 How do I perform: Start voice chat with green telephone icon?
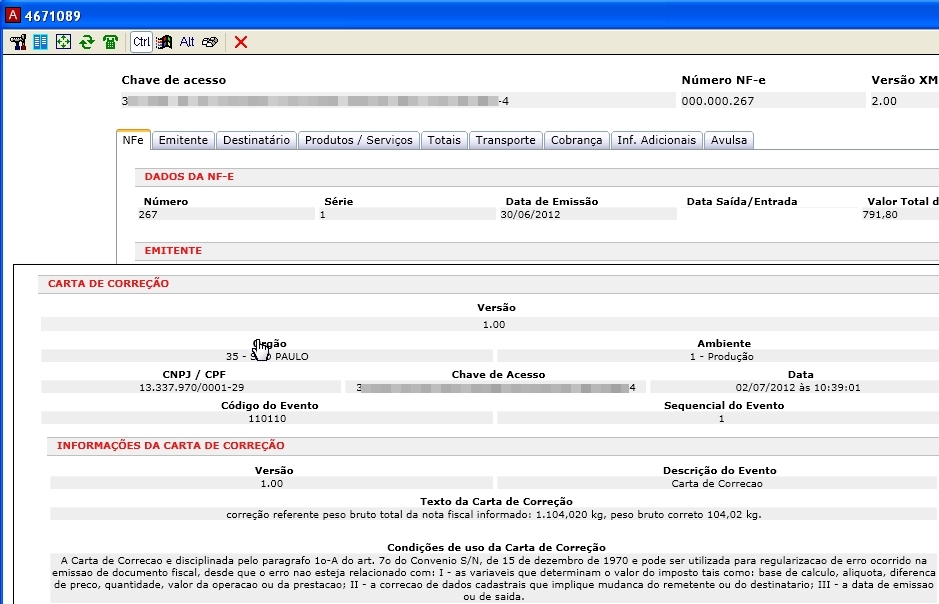coord(110,42)
